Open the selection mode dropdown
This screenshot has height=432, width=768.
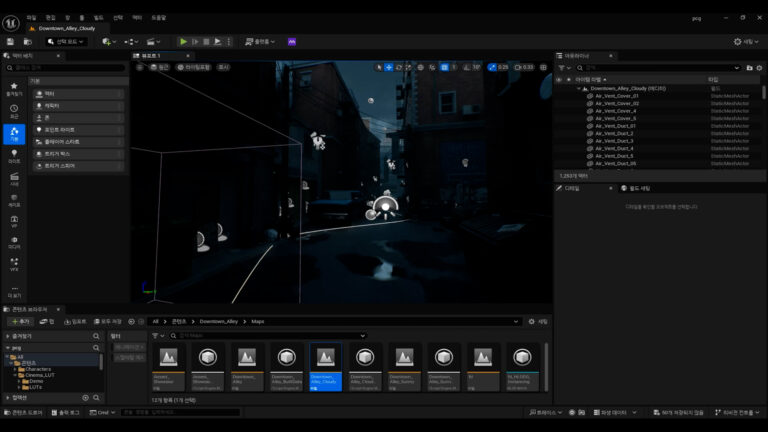[66, 42]
